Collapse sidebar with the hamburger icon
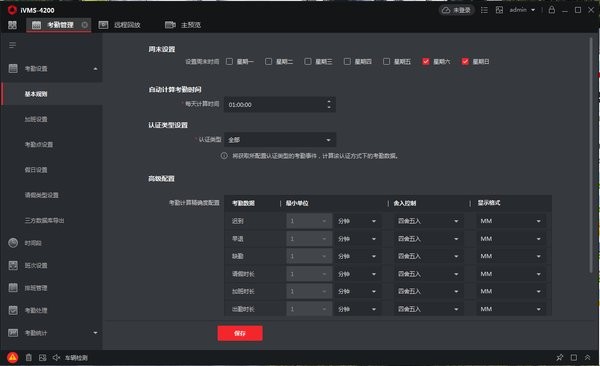The width and height of the screenshot is (600, 366). coord(12,45)
